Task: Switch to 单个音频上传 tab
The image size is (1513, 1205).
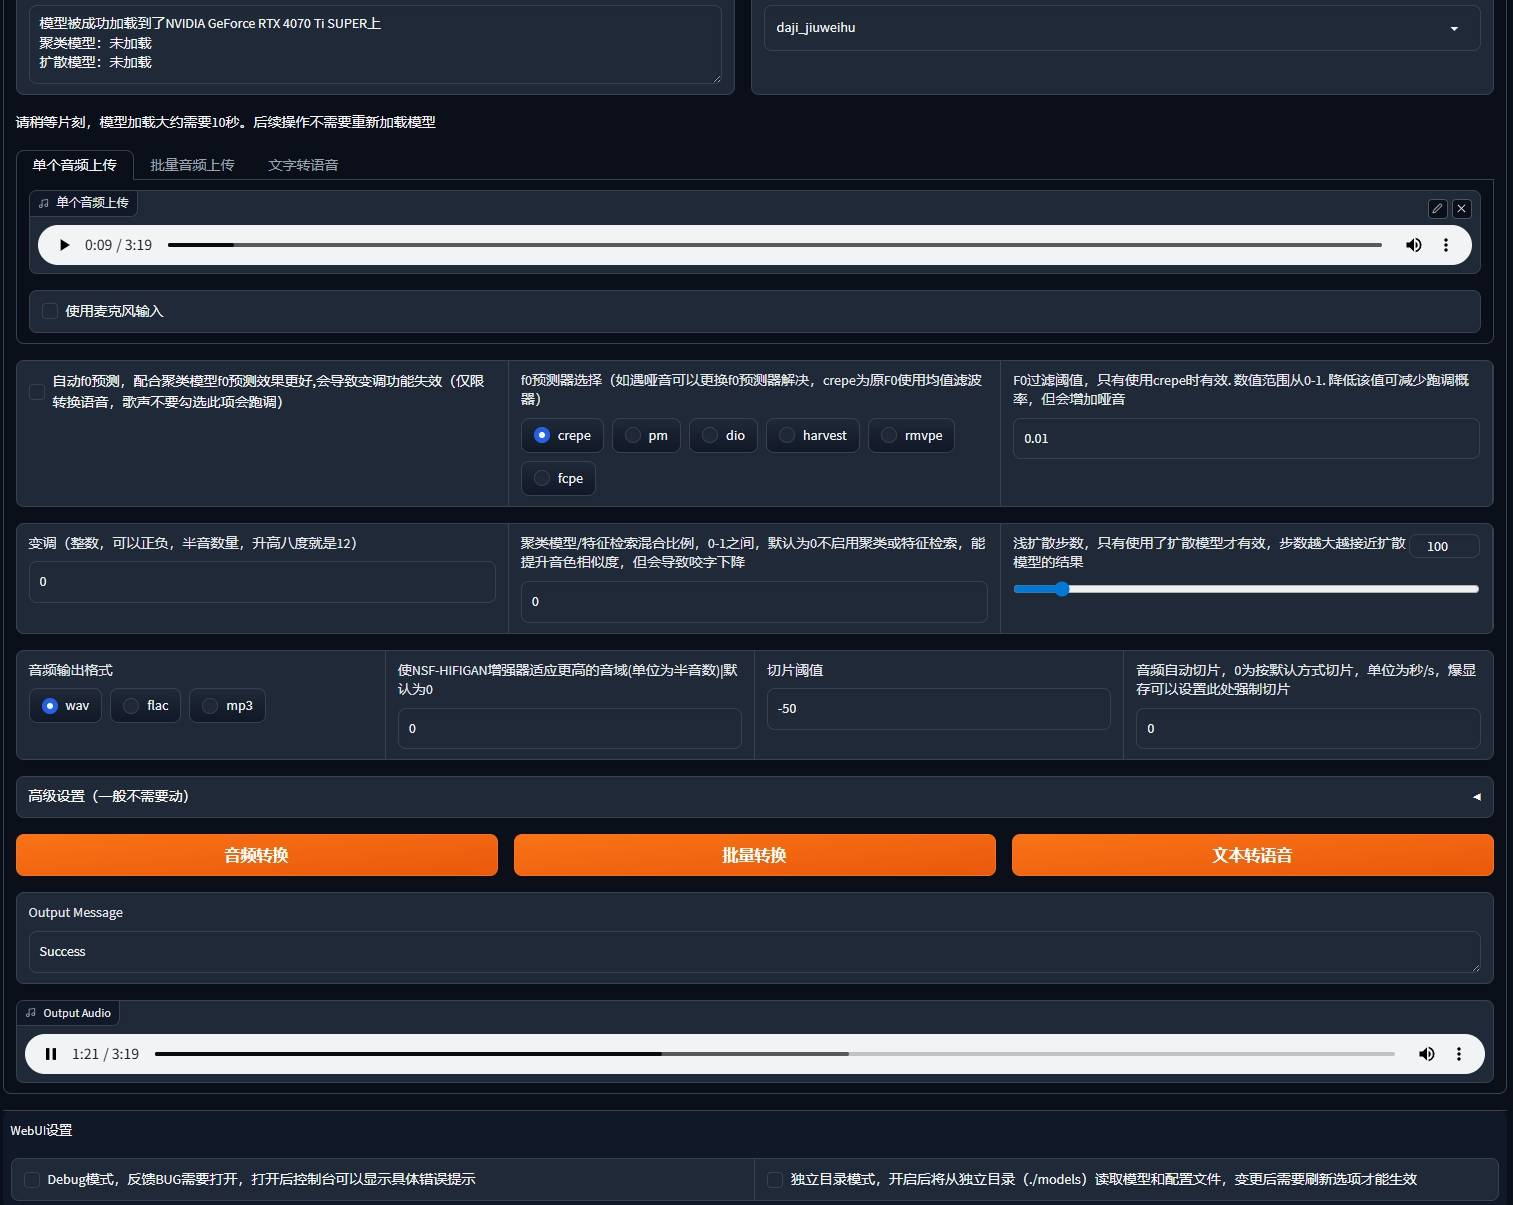Action: coord(75,165)
